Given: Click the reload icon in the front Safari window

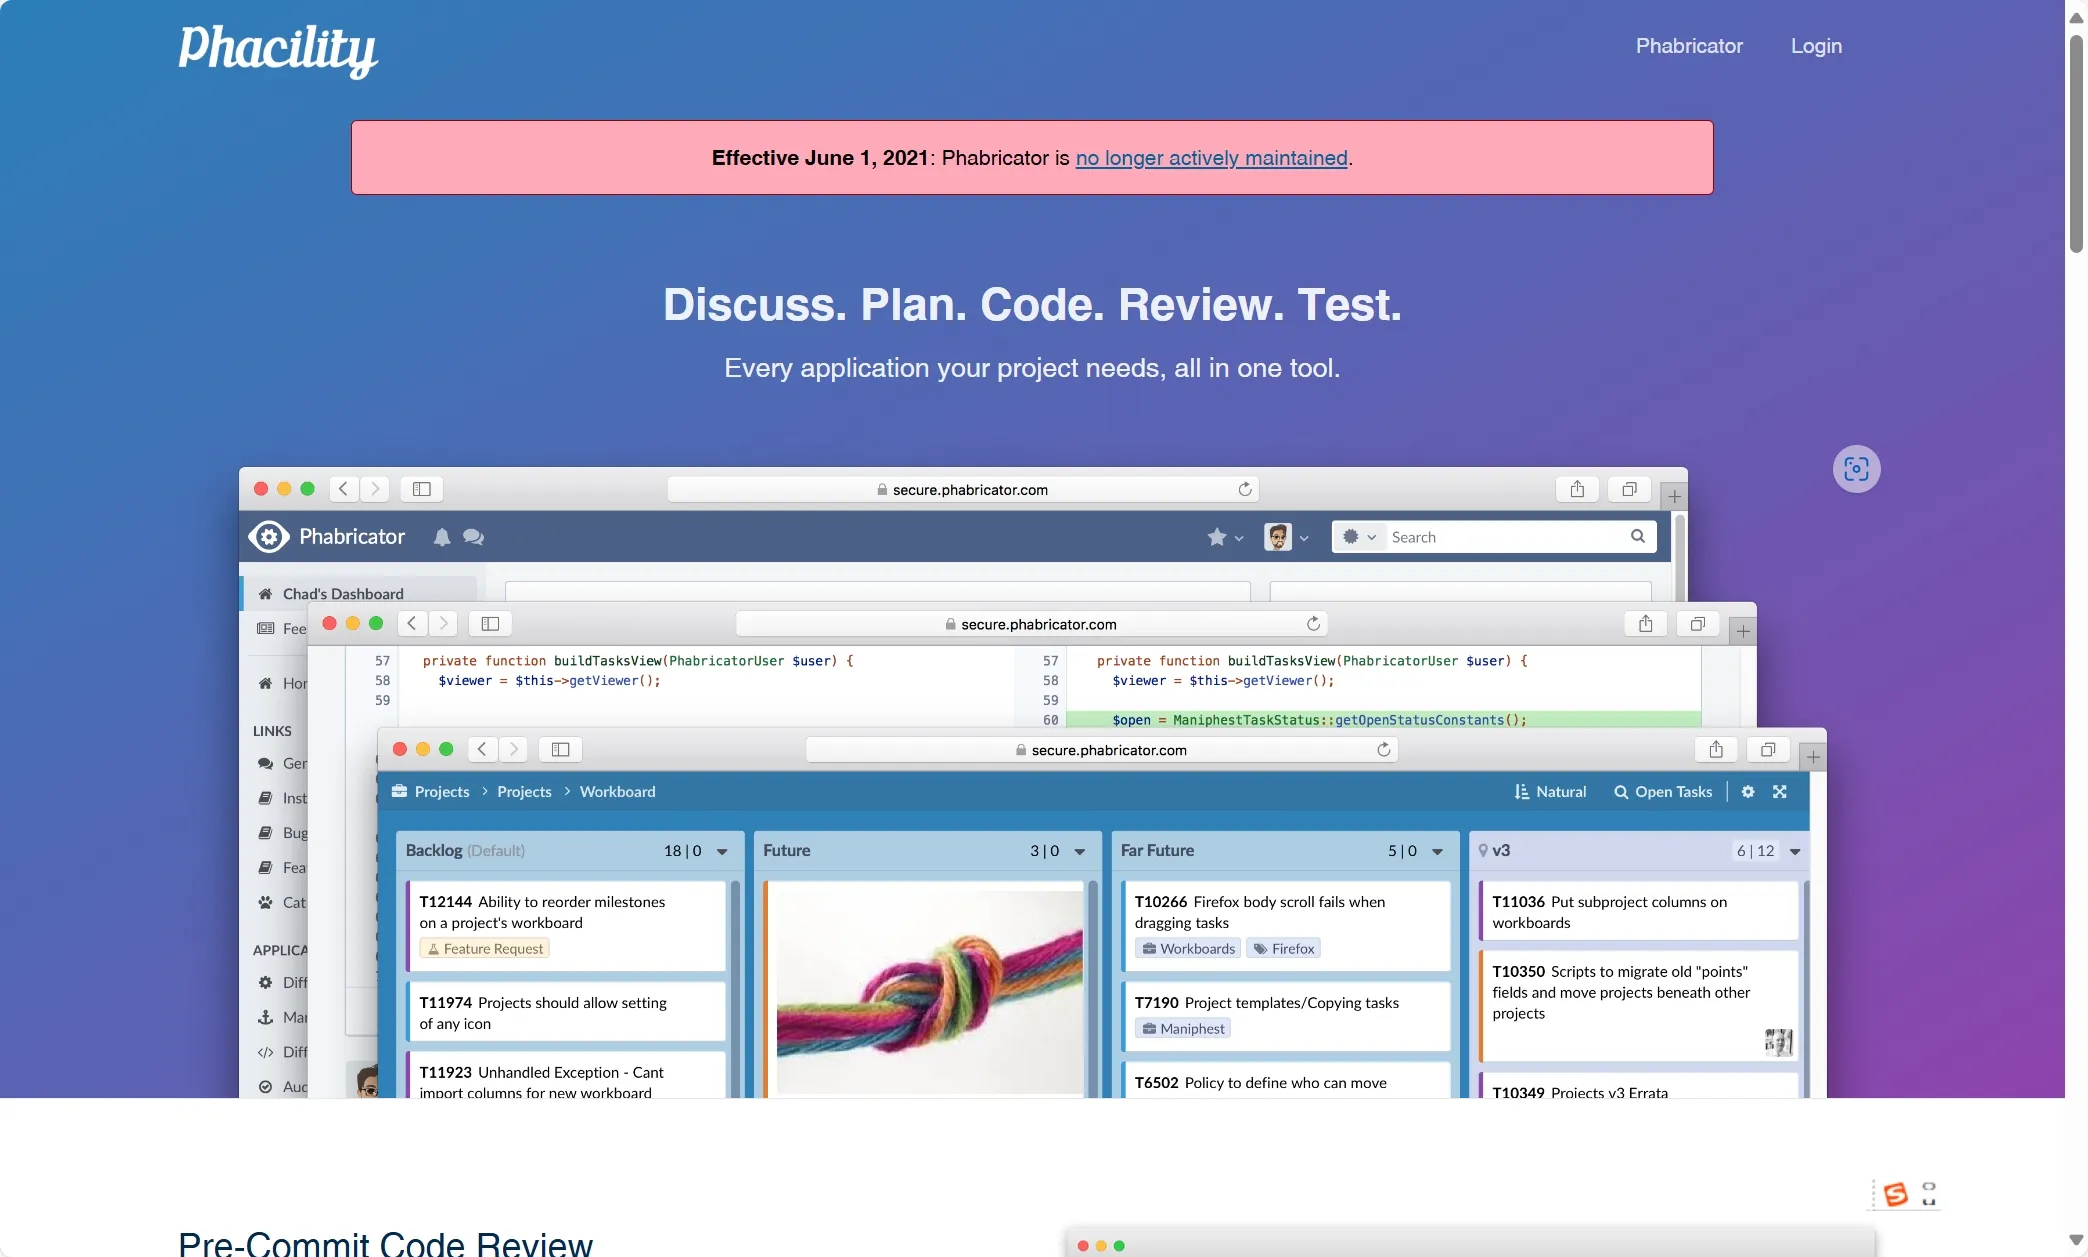Looking at the screenshot, I should pyautogui.click(x=1384, y=749).
